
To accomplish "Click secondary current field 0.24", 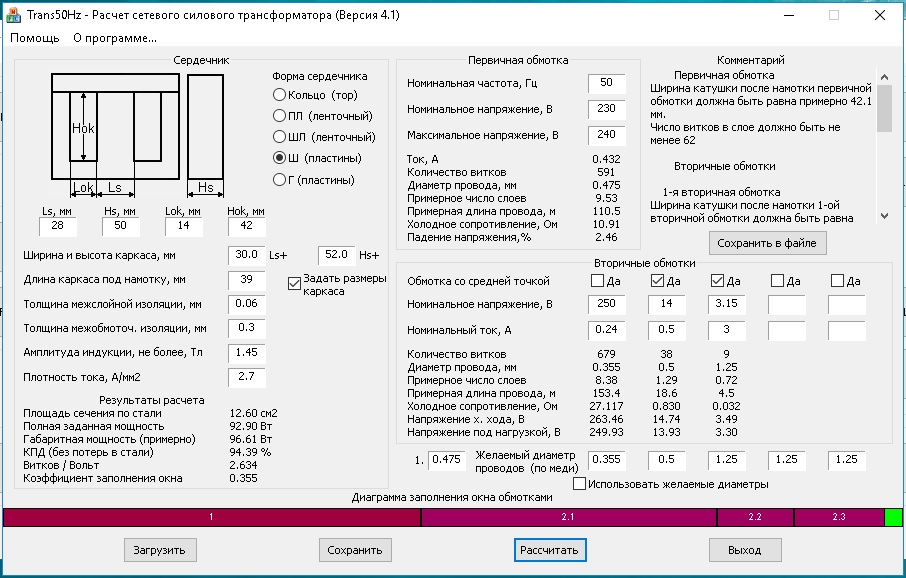I will (x=607, y=330).
